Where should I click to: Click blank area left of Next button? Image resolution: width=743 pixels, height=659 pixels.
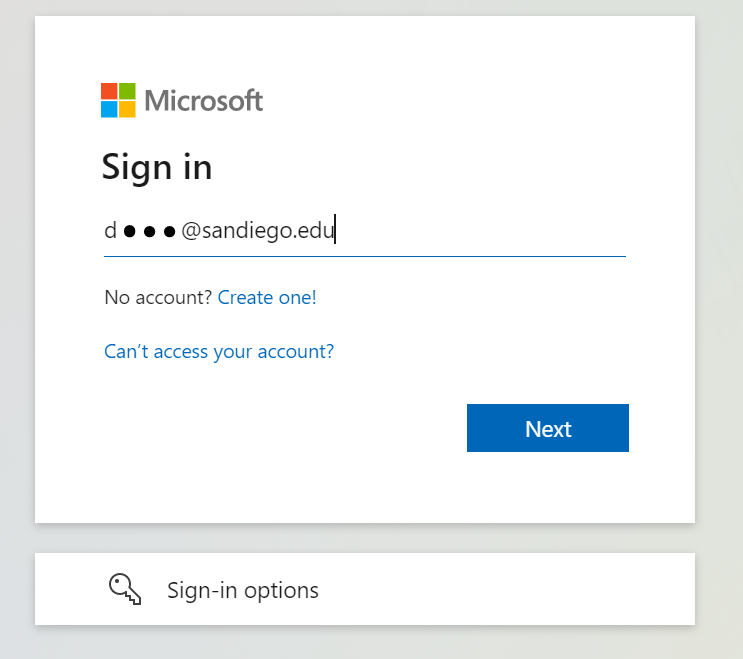pyautogui.click(x=280, y=429)
